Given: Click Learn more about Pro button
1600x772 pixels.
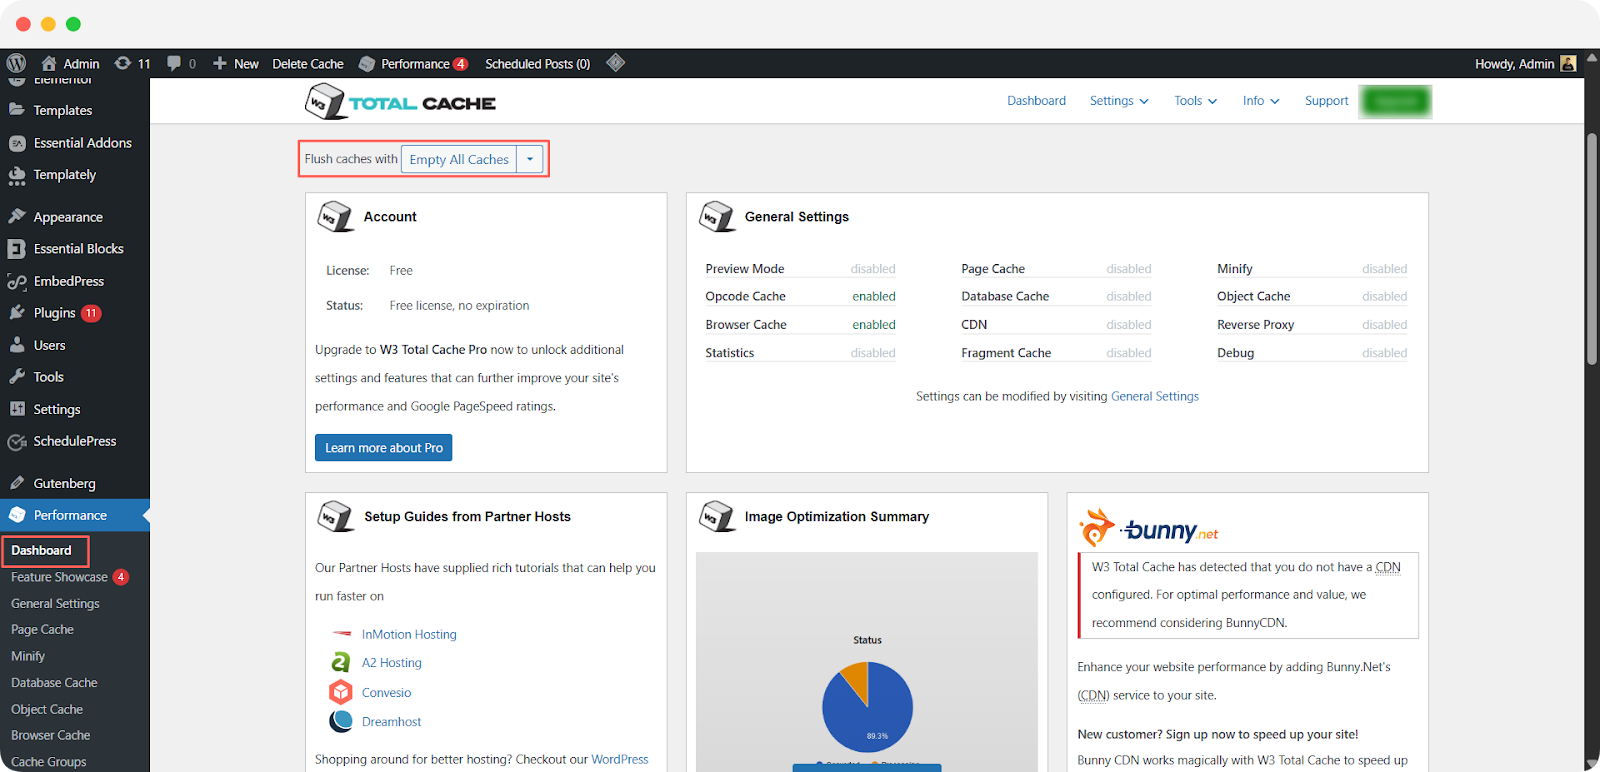Looking at the screenshot, I should (x=384, y=448).
